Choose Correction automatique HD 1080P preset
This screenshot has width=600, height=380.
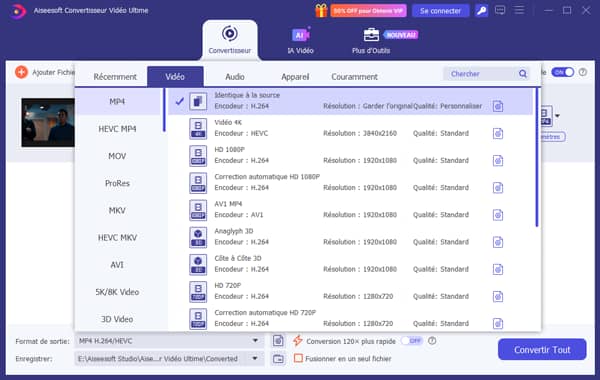pyautogui.click(x=350, y=183)
